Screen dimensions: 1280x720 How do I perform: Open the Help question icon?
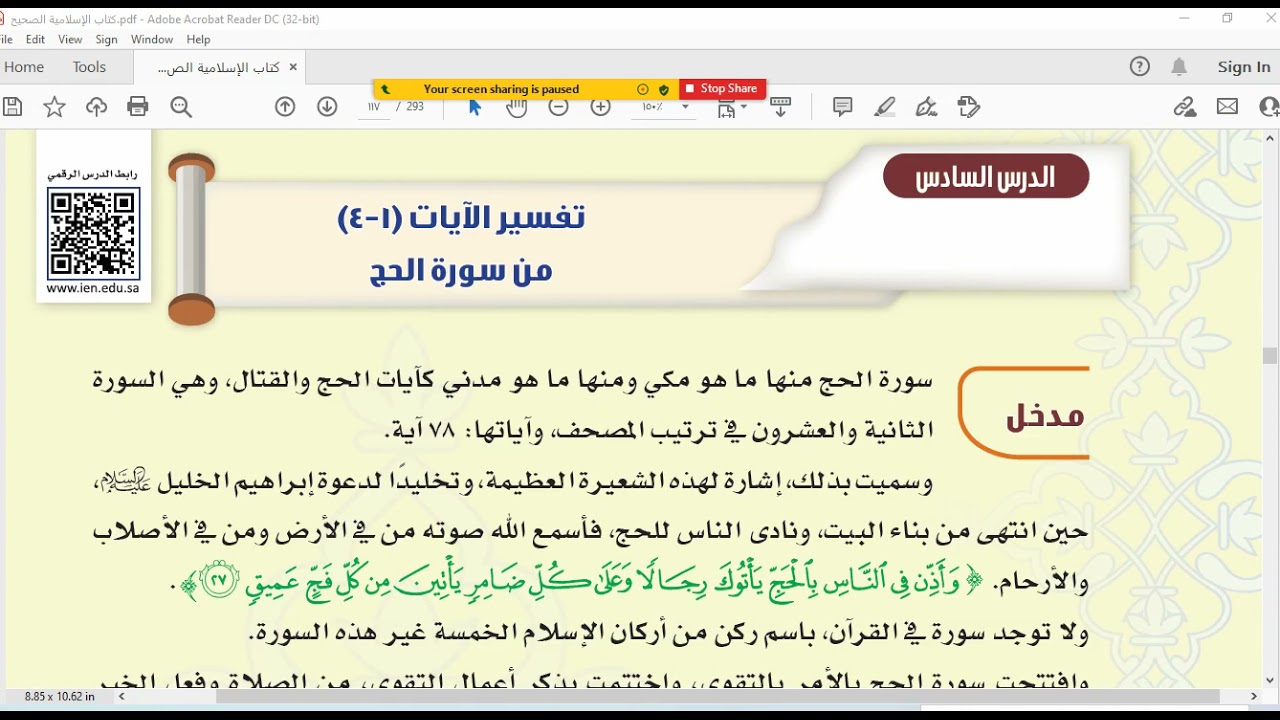pos(1140,67)
